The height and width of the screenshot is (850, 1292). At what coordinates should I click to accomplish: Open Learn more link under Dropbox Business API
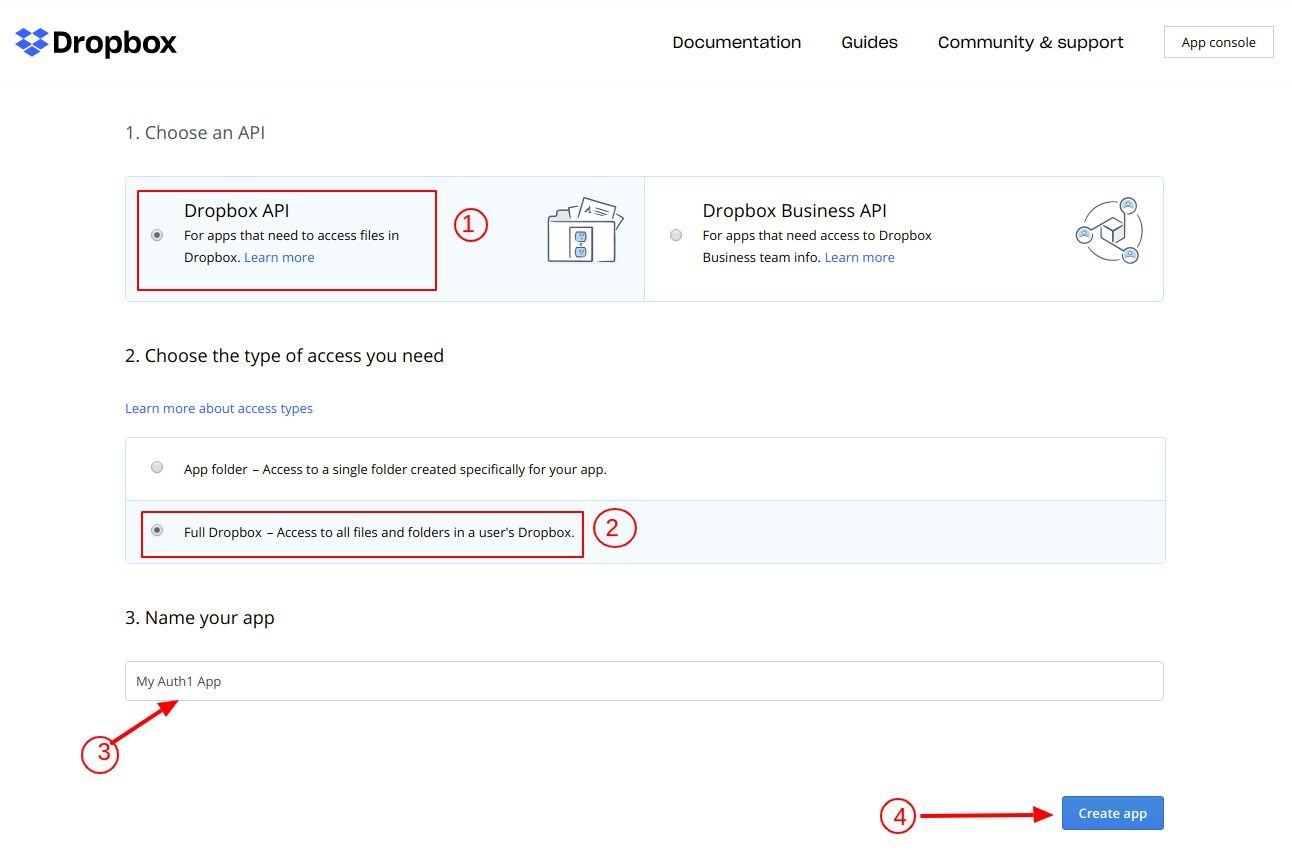pos(859,257)
